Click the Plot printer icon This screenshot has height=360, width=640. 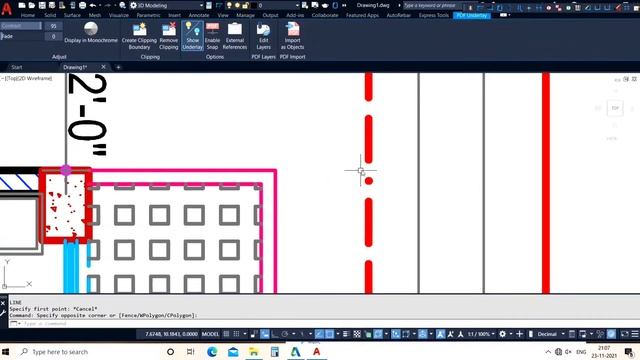coord(82,5)
